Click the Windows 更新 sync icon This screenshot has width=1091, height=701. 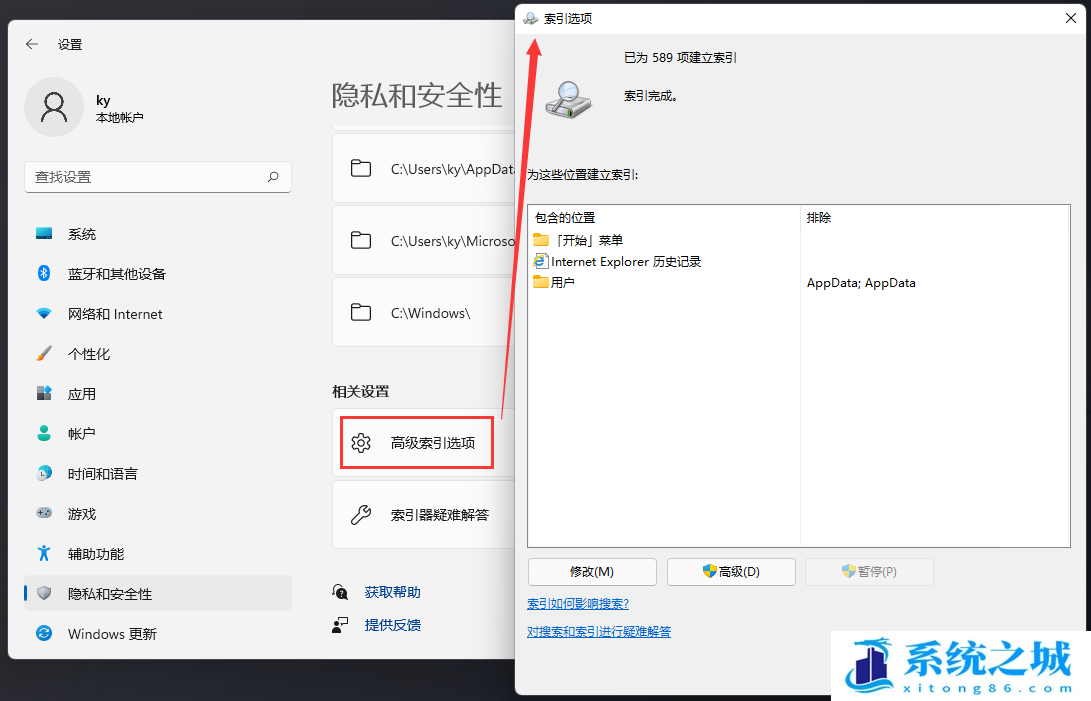(44, 633)
